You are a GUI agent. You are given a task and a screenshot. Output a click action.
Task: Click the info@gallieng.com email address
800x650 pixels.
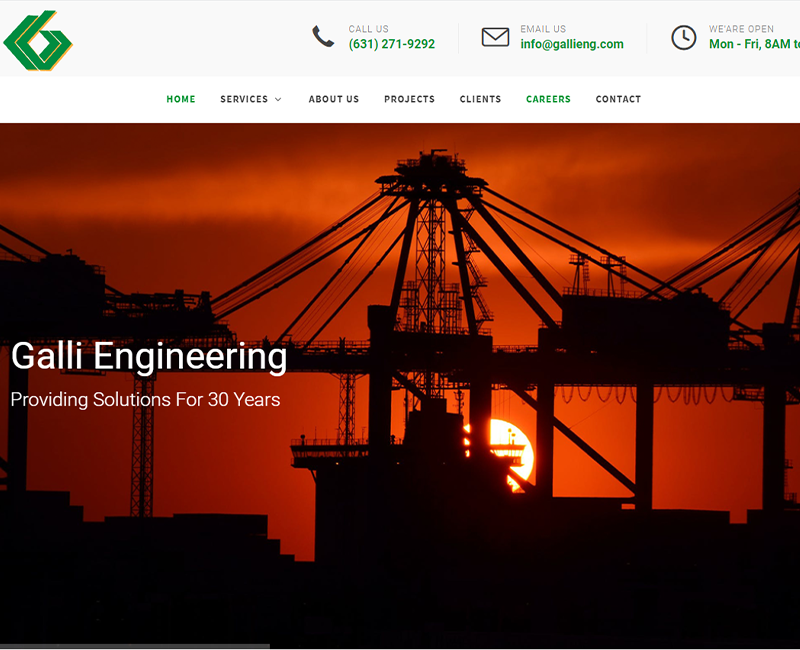[571, 45]
